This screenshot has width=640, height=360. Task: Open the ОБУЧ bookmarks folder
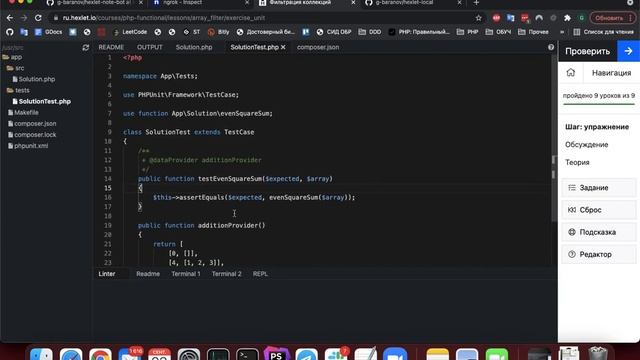[x=498, y=32]
